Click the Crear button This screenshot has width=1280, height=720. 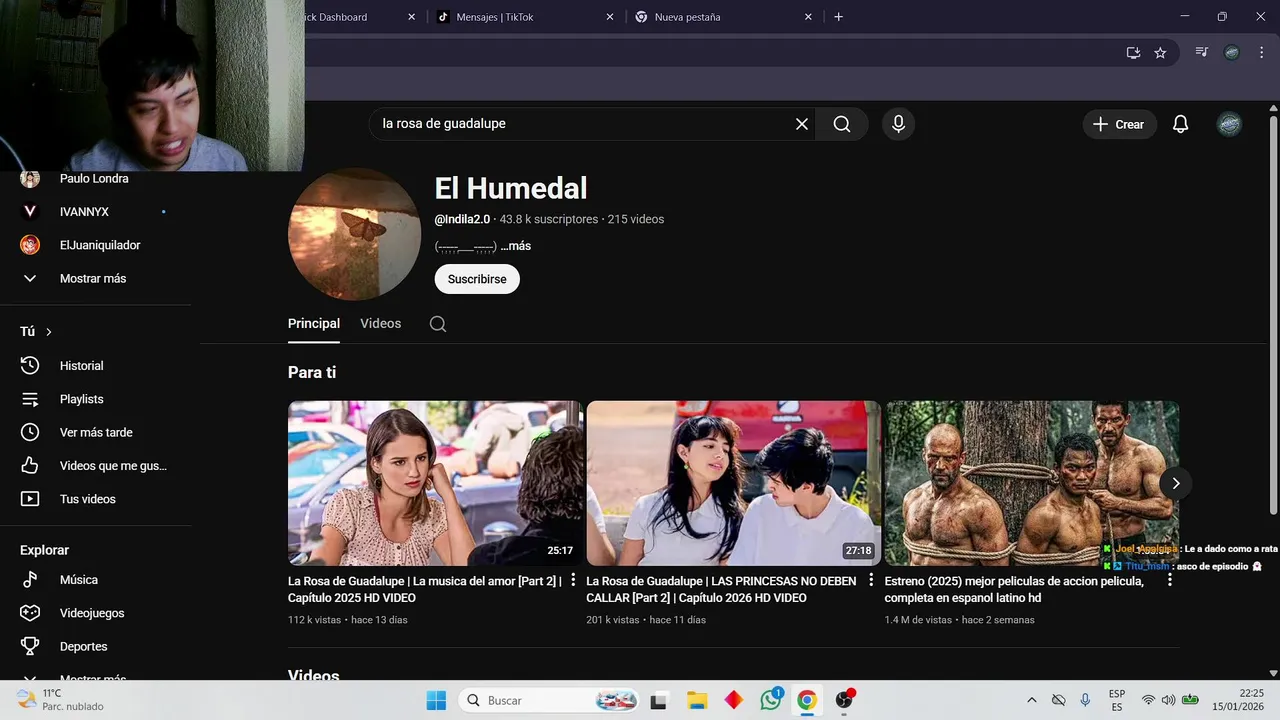(1119, 124)
